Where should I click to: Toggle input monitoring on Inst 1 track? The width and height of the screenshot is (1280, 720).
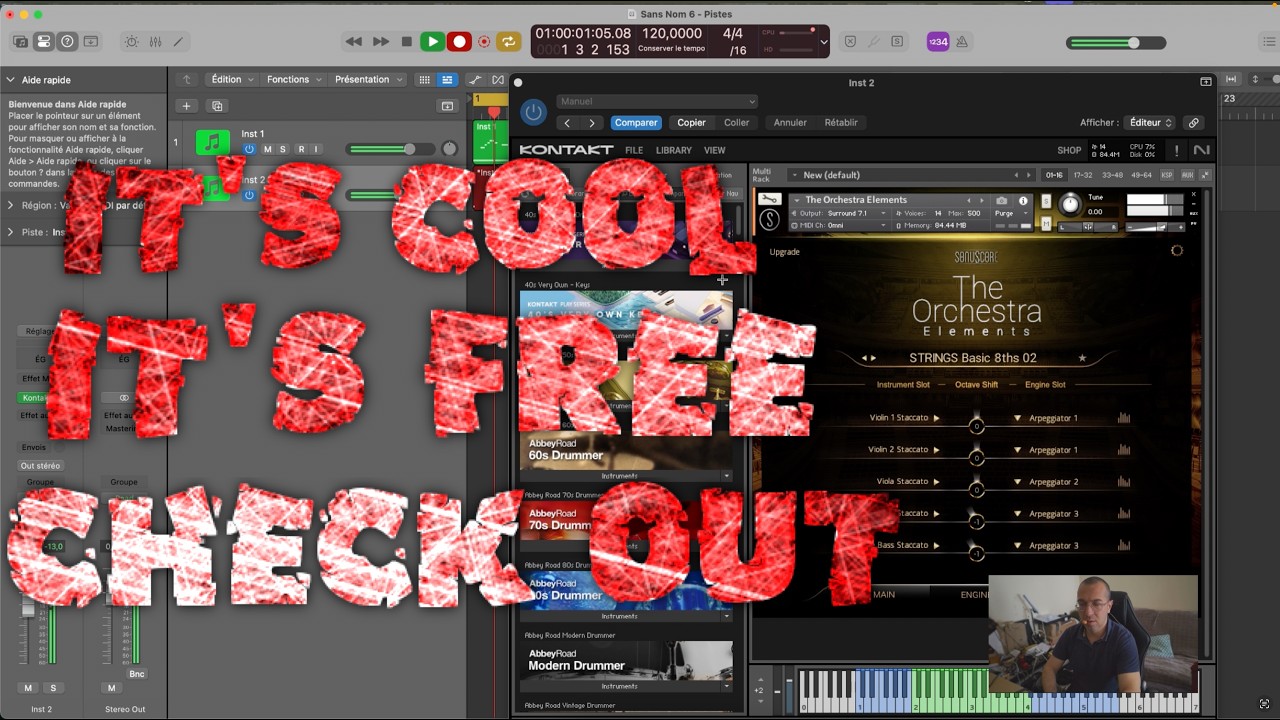click(316, 149)
